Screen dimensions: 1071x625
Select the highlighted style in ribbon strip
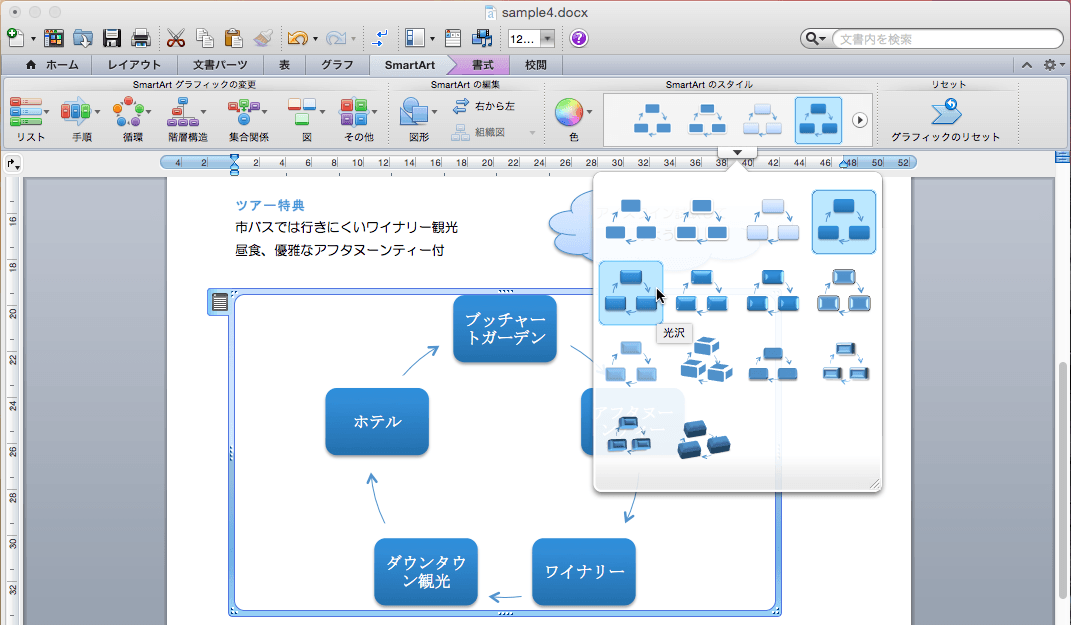[x=818, y=120]
